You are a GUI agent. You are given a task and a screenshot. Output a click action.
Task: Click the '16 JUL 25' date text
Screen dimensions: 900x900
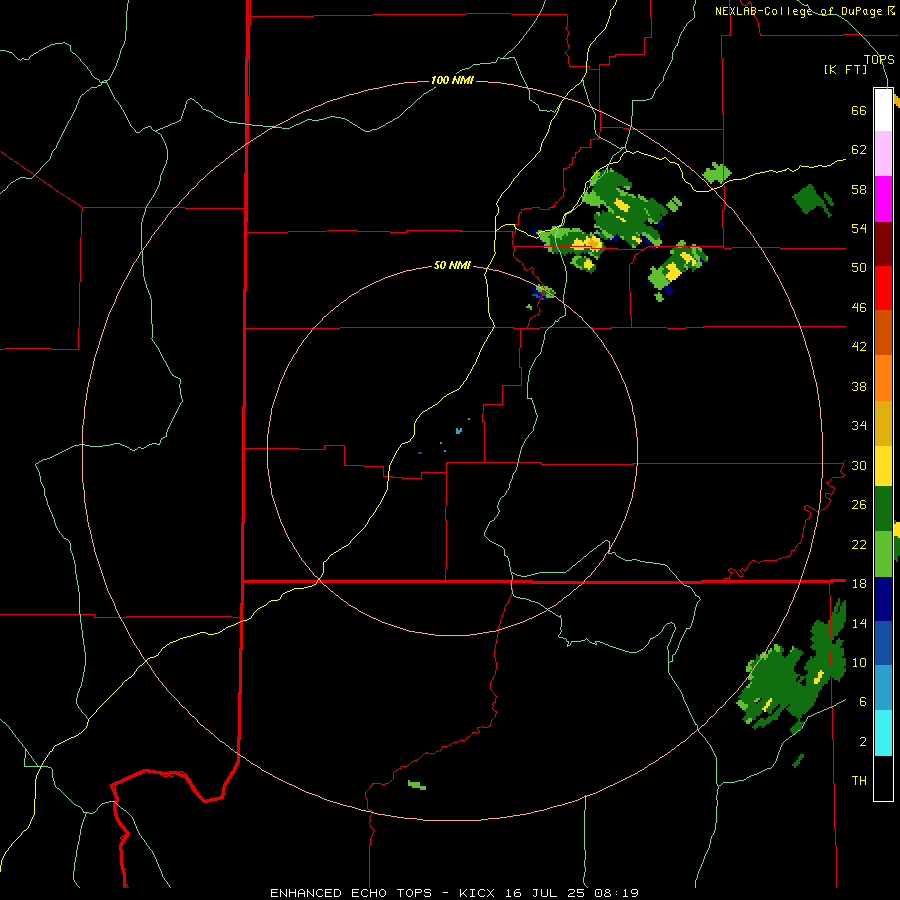pyautogui.click(x=545, y=893)
